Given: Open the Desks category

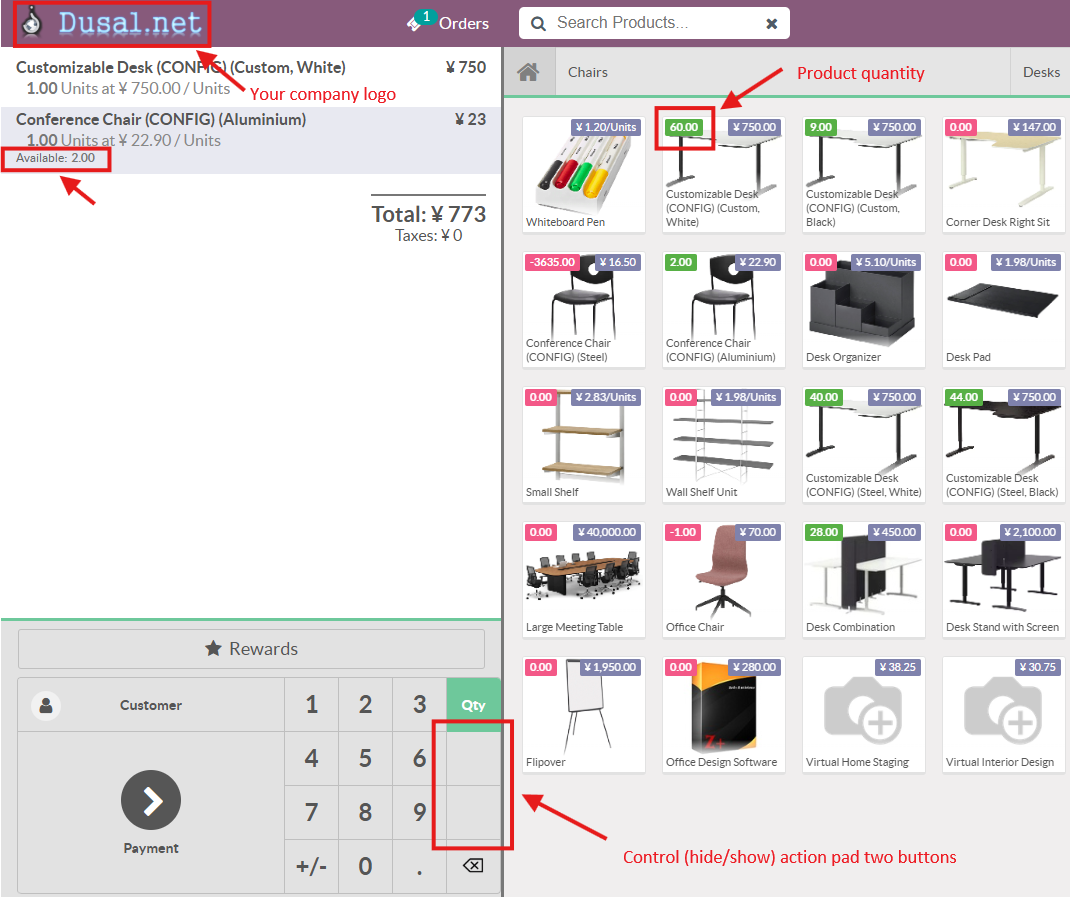Looking at the screenshot, I should coord(1041,72).
